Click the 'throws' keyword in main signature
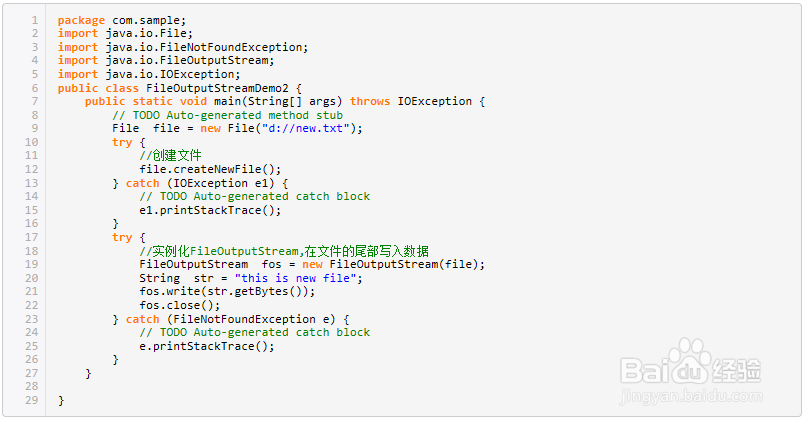Viewport: 809px width, 424px height. point(370,101)
